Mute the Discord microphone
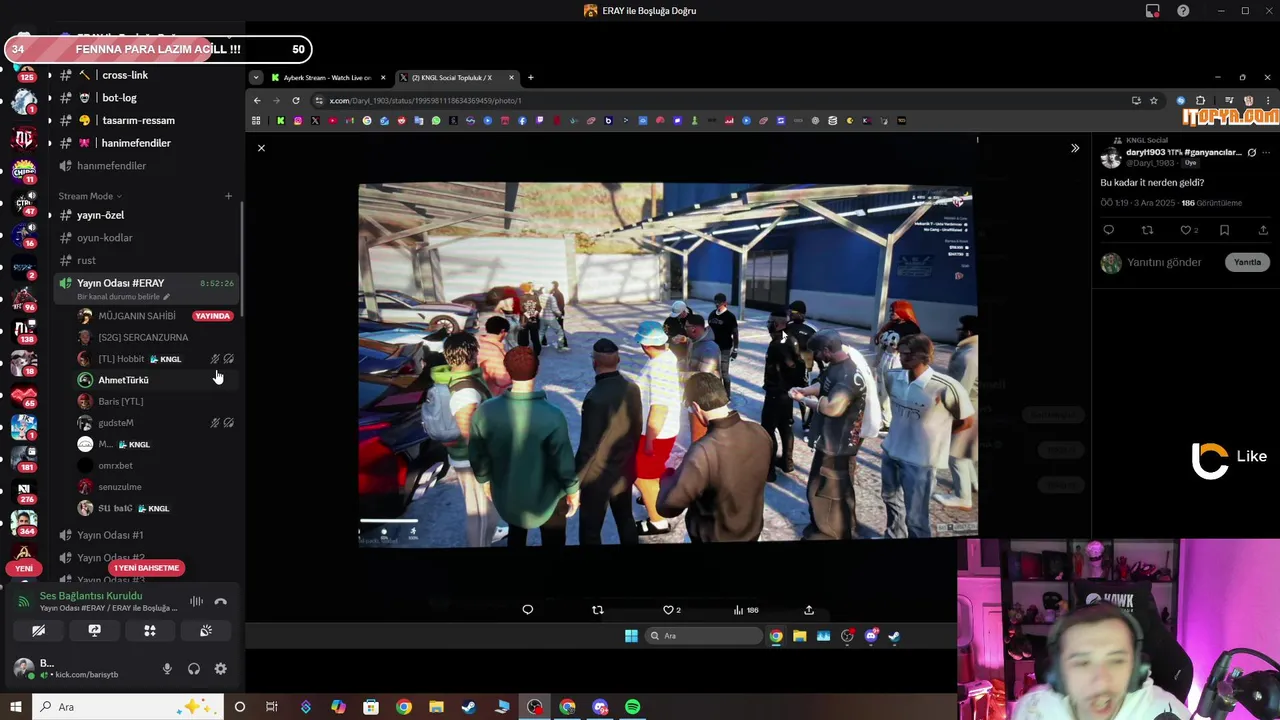The image size is (1280, 720). click(x=167, y=669)
